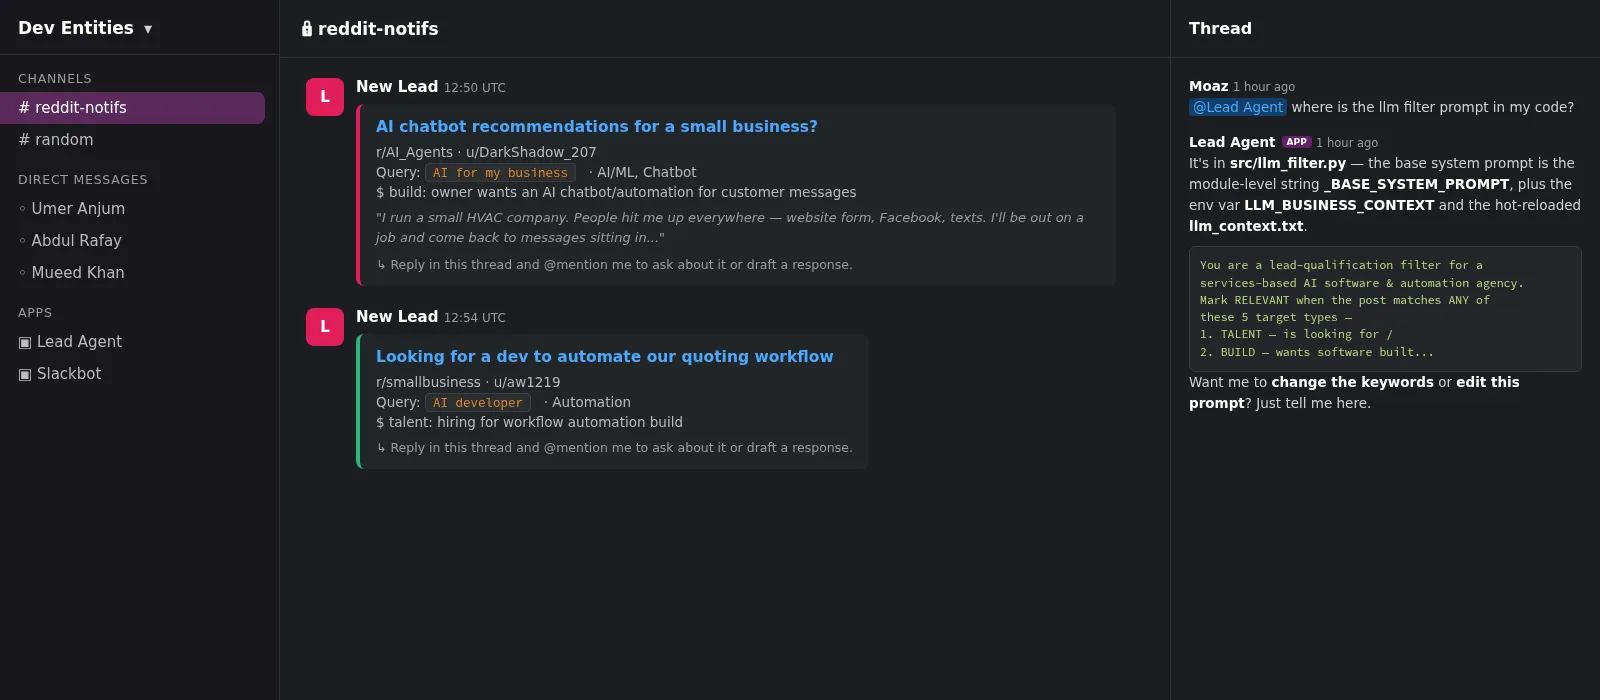Screen dimensions: 1600x700
Task: Click 'edit this prompt' in thread reply
Action: [x=1354, y=393]
